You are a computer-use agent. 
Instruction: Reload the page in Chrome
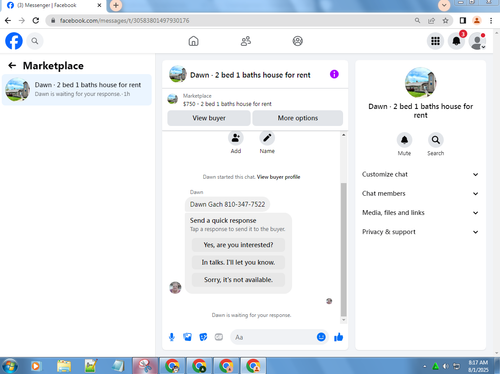[x=36, y=21]
